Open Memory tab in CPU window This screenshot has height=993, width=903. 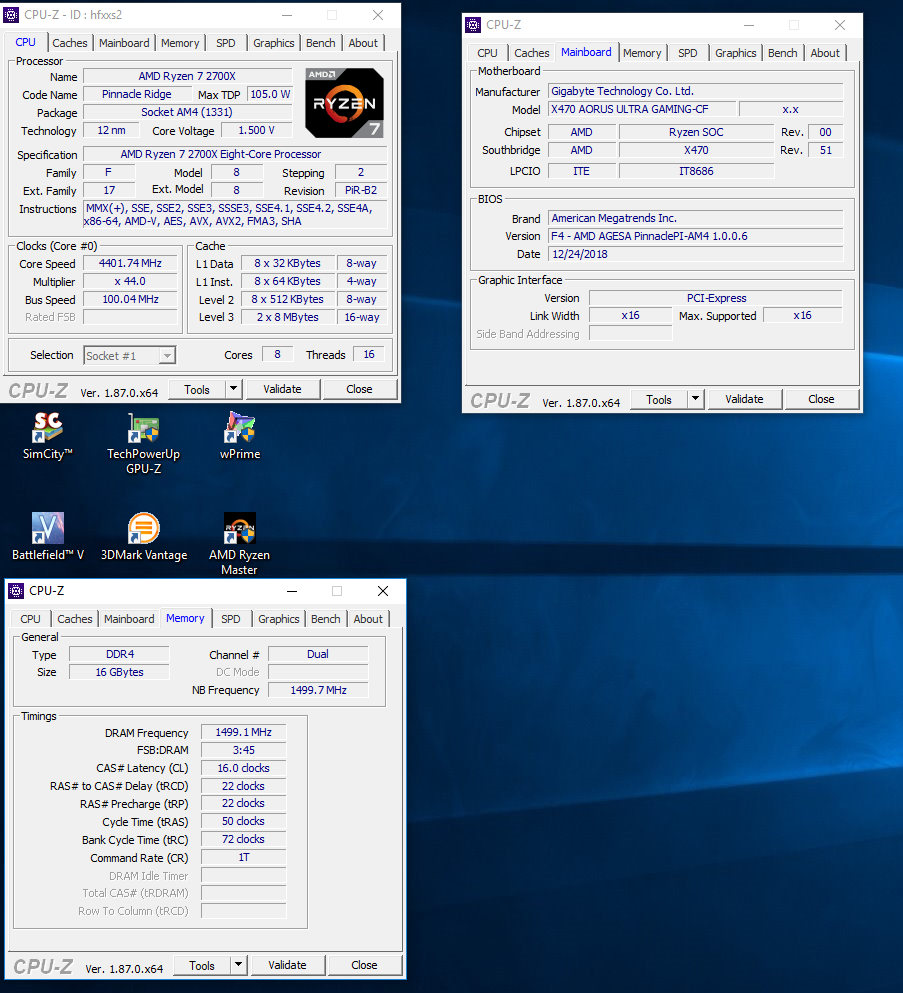tap(180, 43)
